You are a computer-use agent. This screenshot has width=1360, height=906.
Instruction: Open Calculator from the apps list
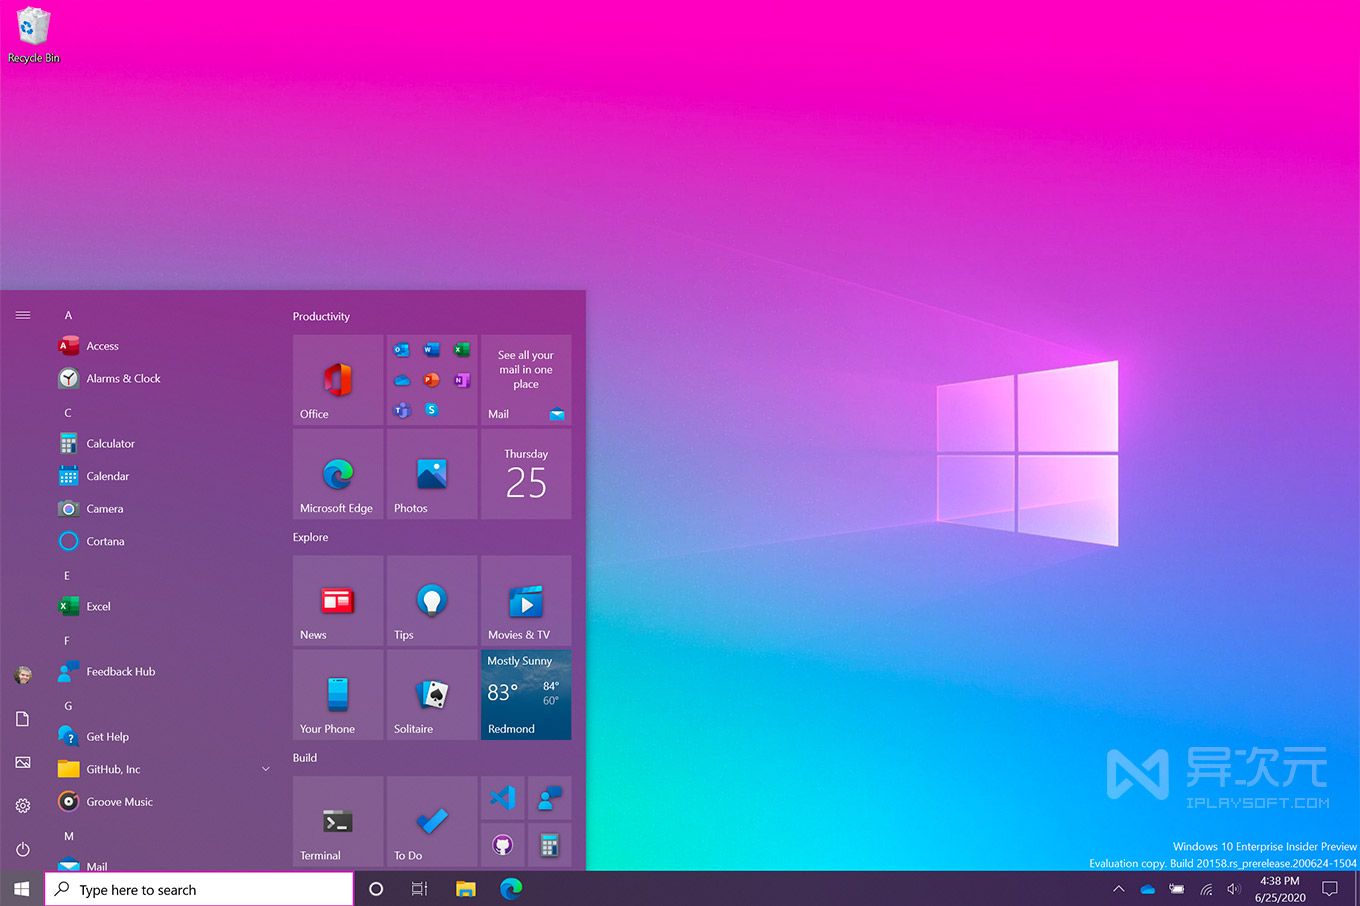coord(110,443)
